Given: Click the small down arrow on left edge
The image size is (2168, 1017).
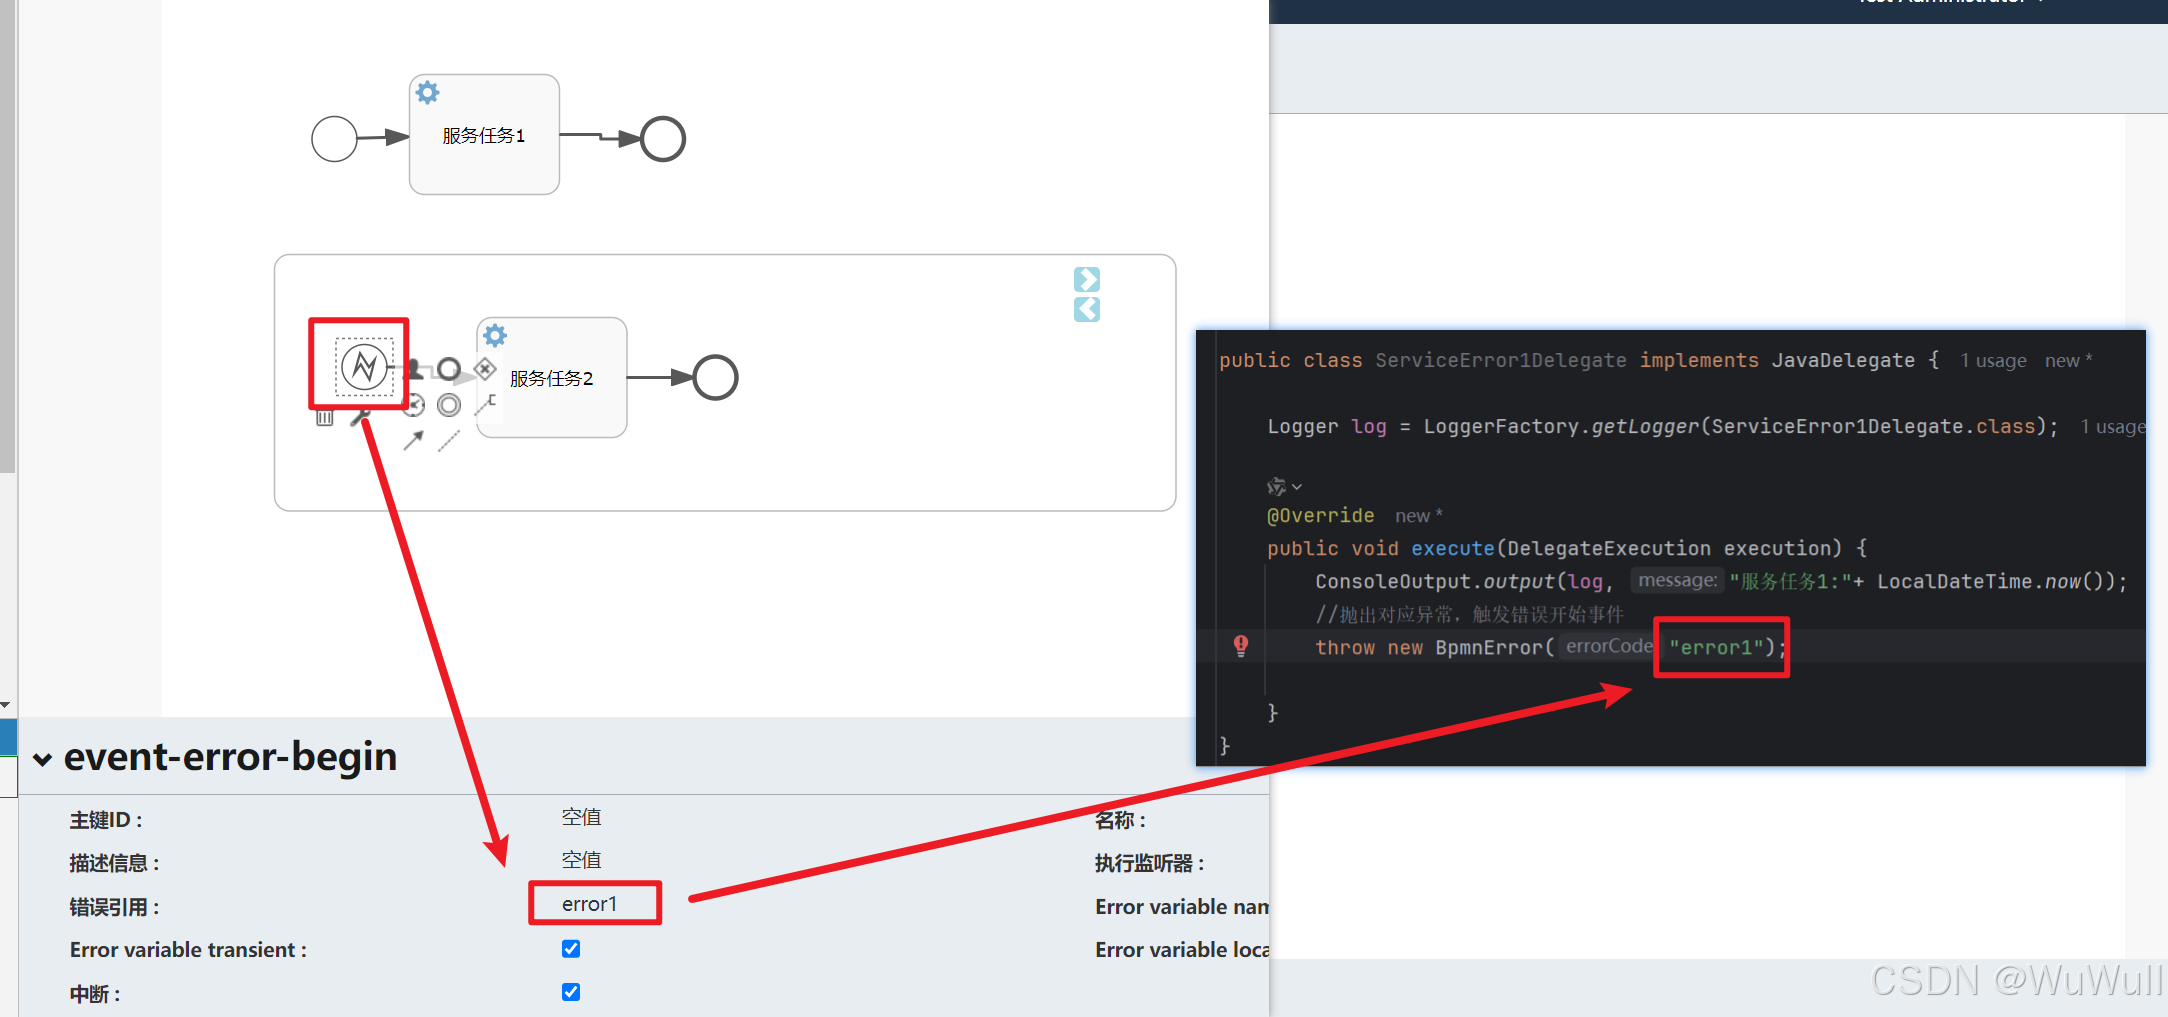Looking at the screenshot, I should [x=6, y=705].
